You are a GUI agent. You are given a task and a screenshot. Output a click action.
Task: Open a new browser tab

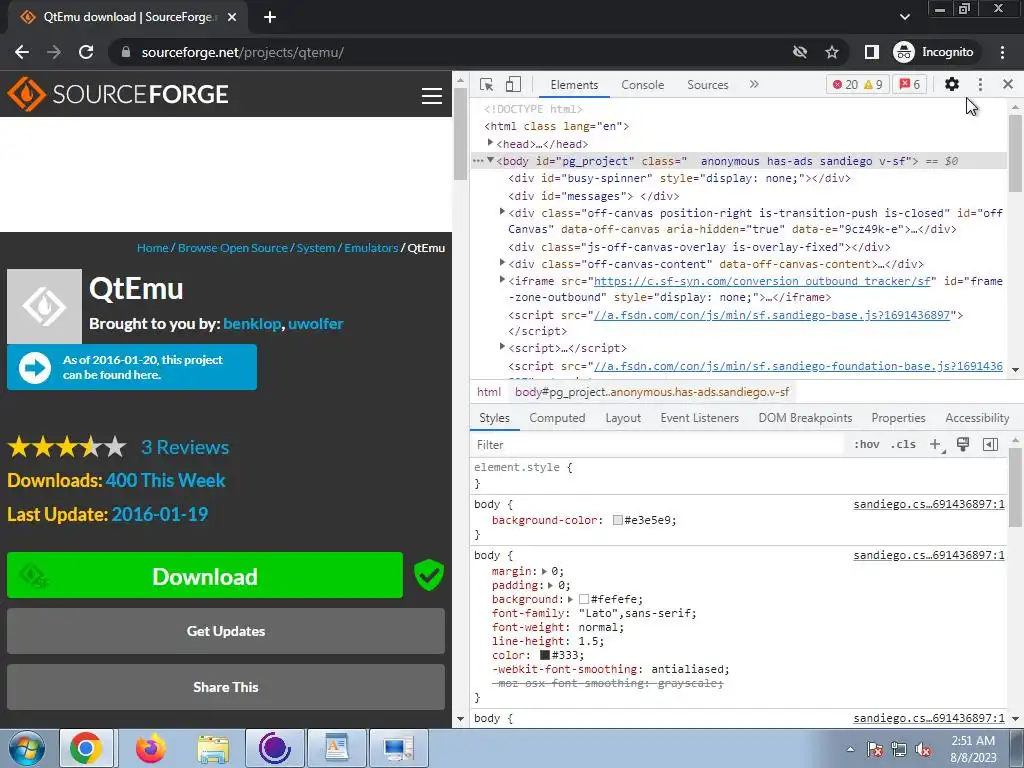tap(270, 18)
